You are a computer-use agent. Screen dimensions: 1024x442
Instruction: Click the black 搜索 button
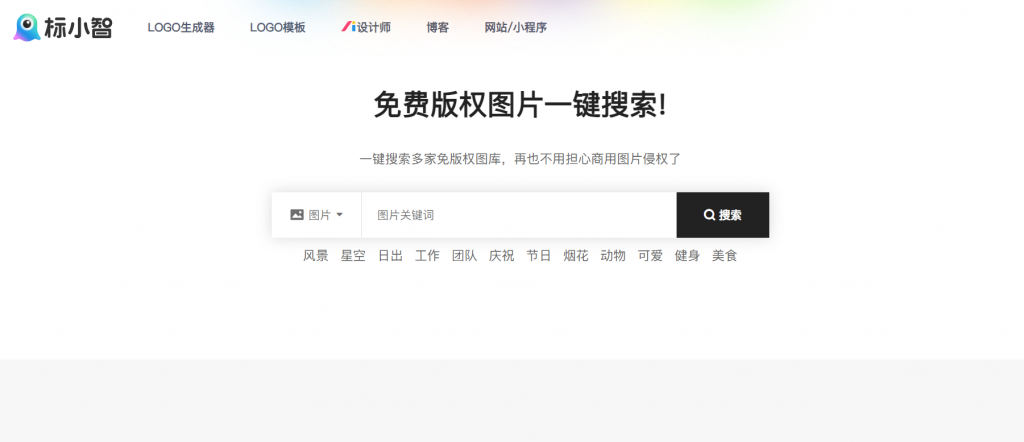pyautogui.click(x=723, y=215)
